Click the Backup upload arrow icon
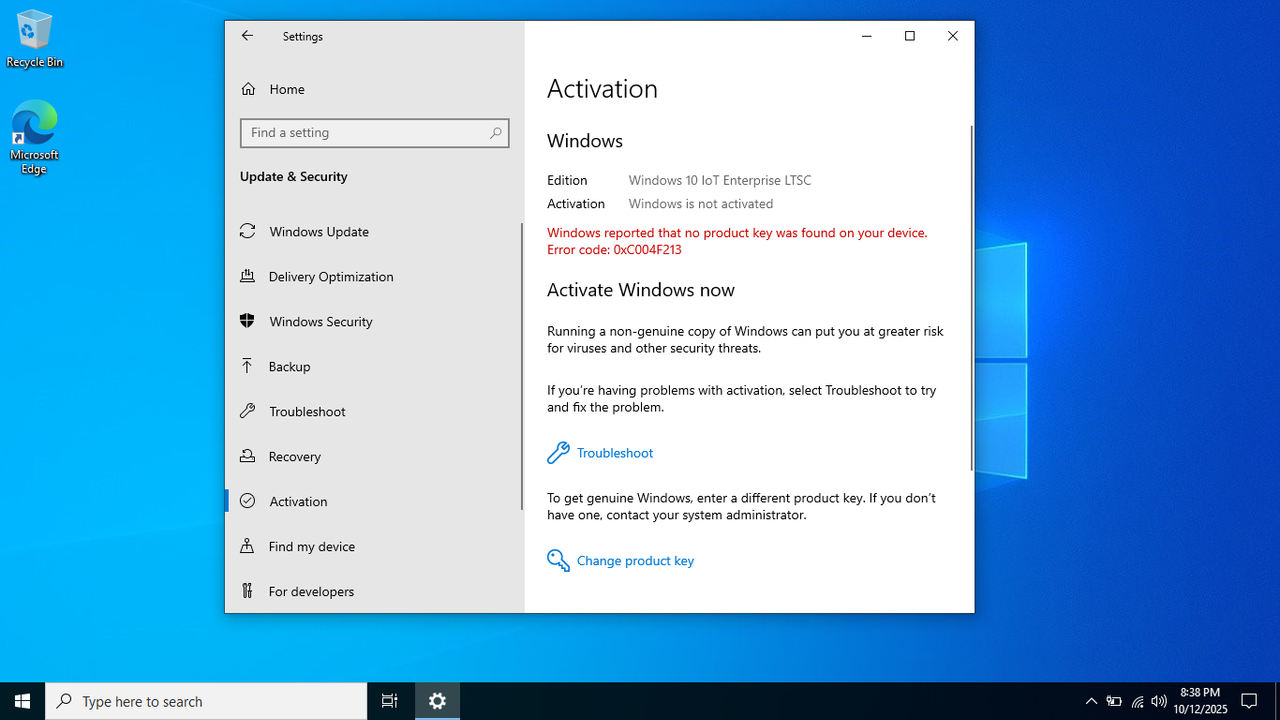 tap(248, 366)
